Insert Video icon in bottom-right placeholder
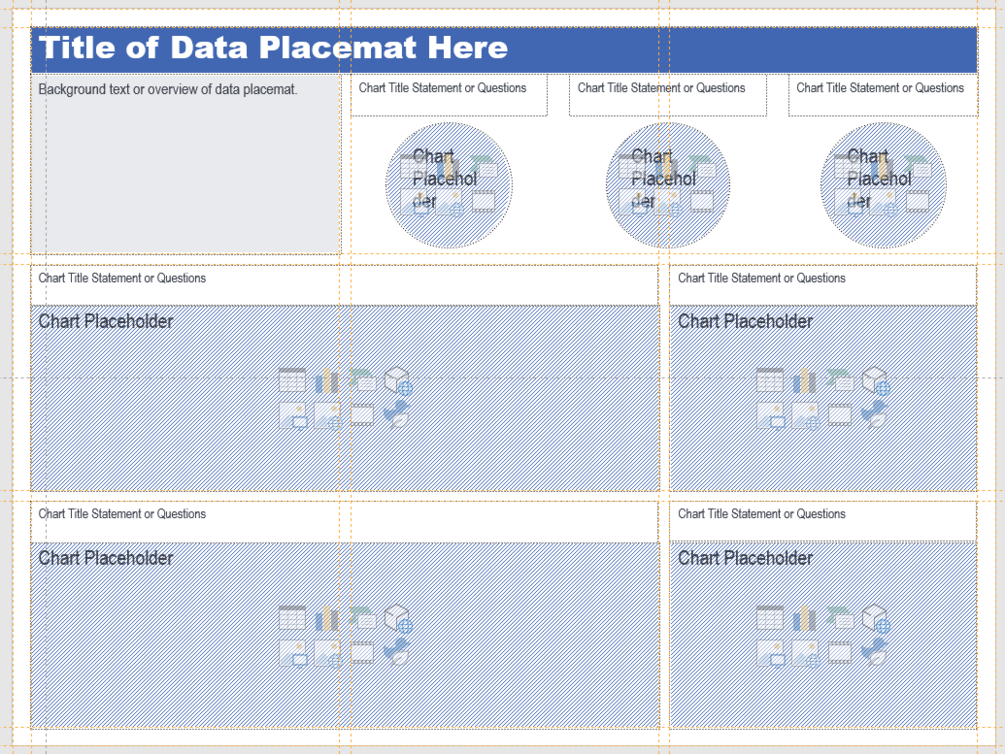Screen dimensions: 1005x754 (x=840, y=652)
